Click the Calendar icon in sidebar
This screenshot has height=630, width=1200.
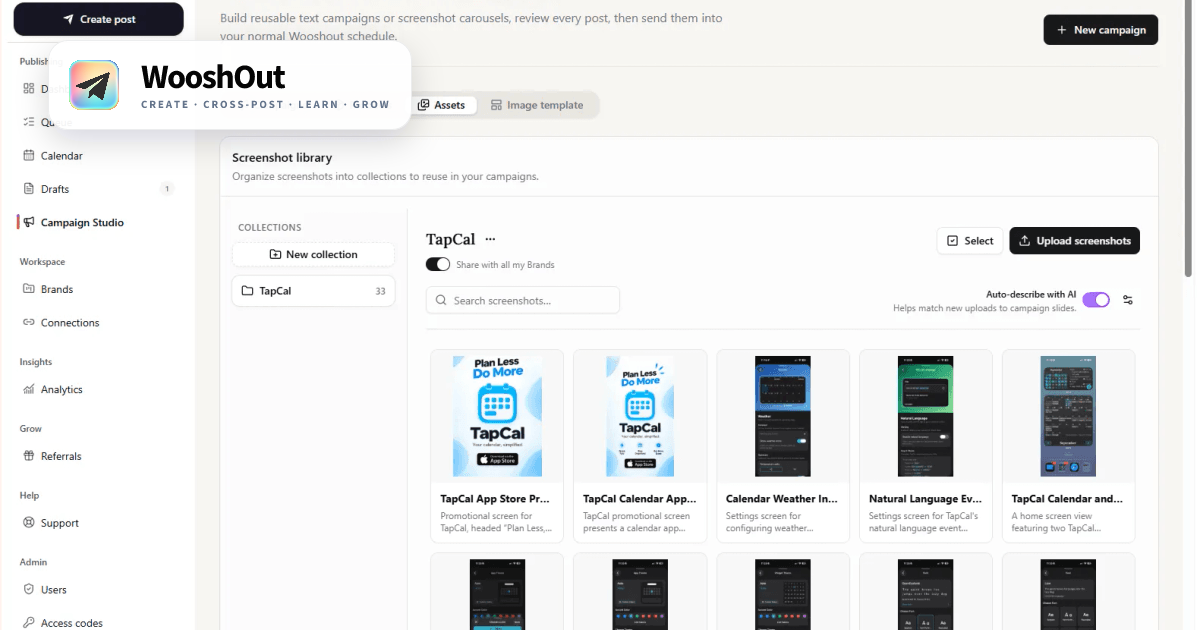click(x=29, y=156)
